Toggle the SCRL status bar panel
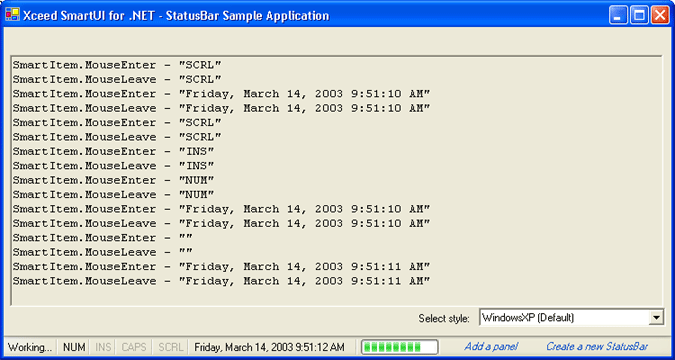Viewport: 675px width, 360px height. point(170,347)
